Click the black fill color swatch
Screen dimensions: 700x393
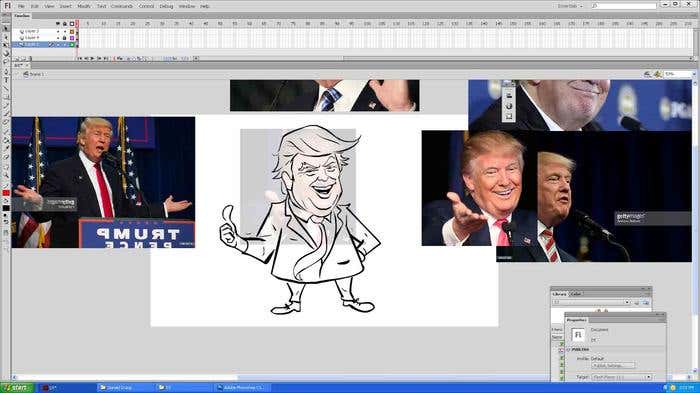(6, 208)
